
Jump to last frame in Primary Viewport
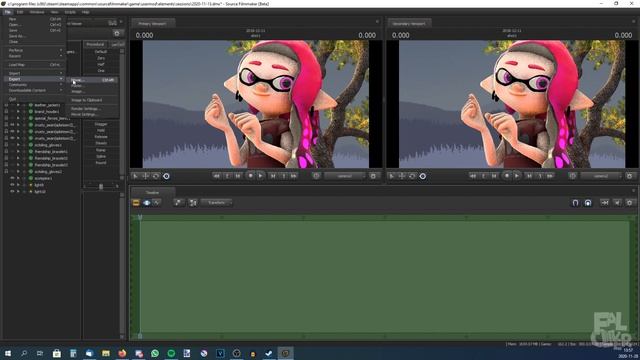tap(294, 176)
